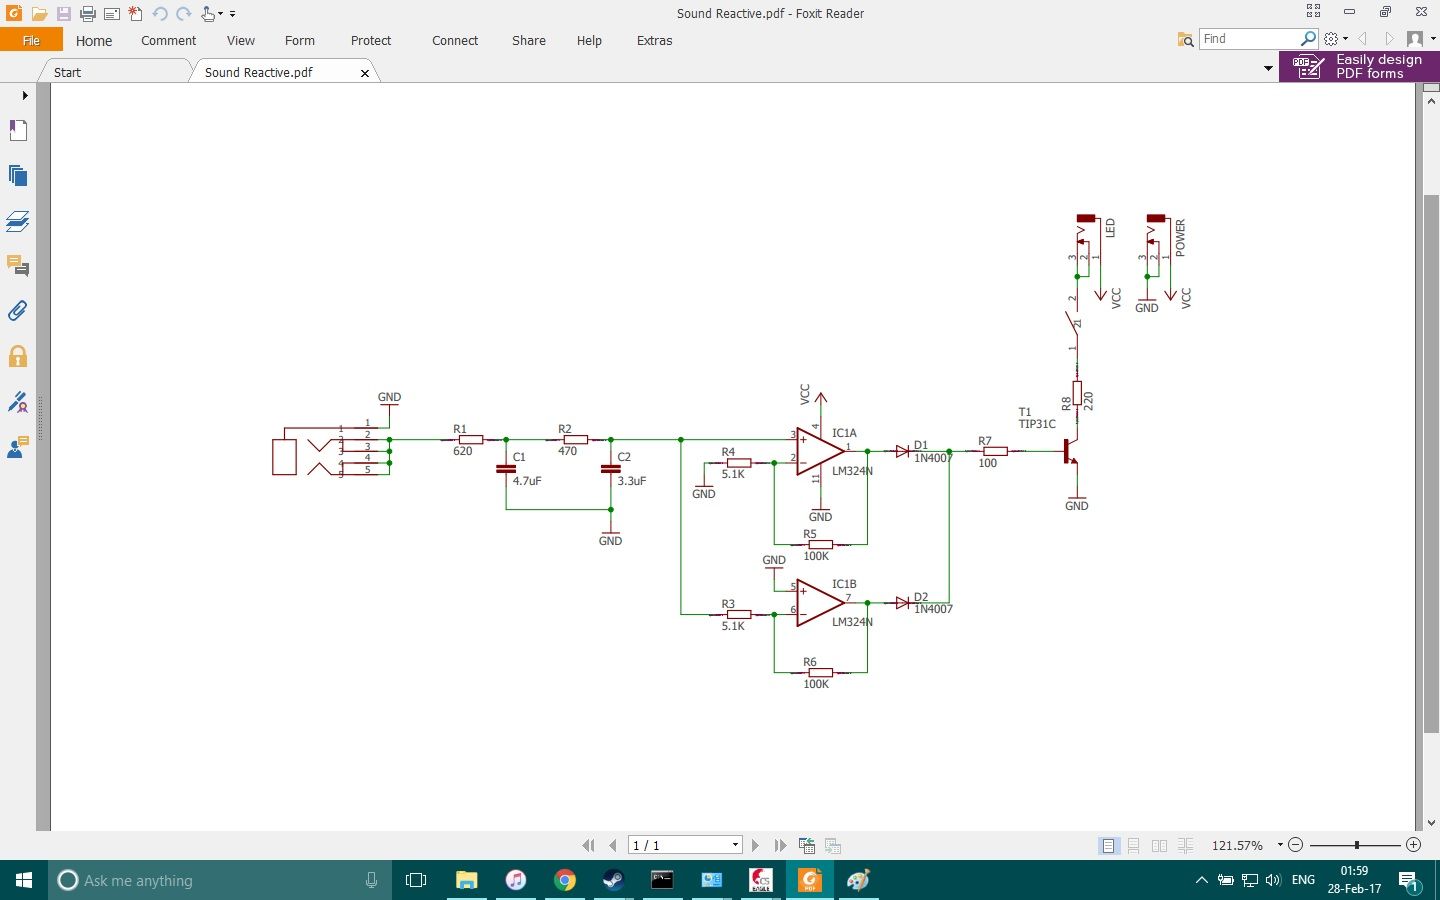Open the Comments panel in sidebar
The height and width of the screenshot is (900, 1440).
click(x=17, y=266)
